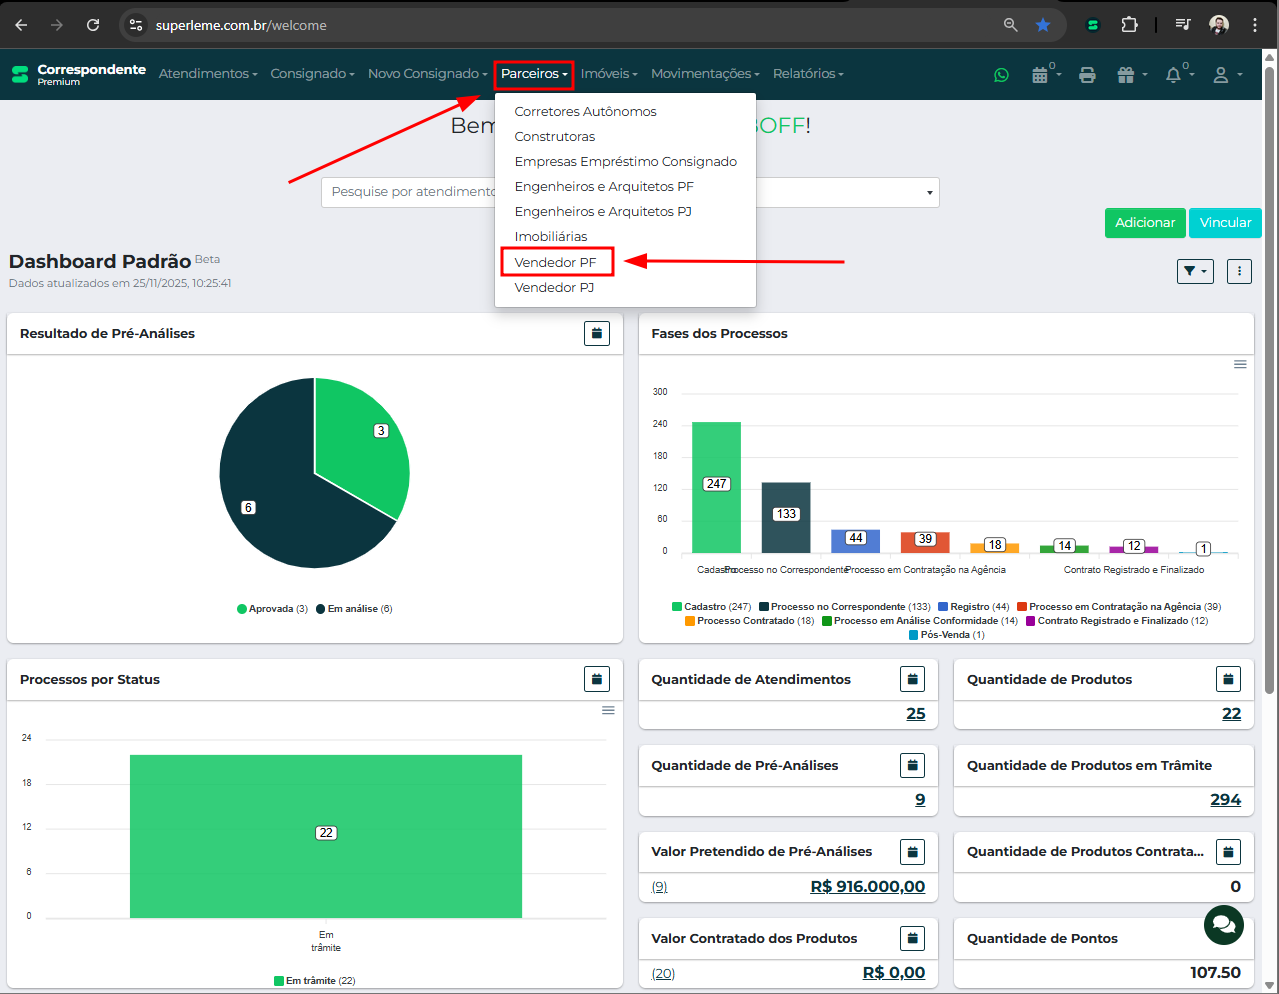Select Vendedor PF from Parceiros menu

tap(555, 262)
